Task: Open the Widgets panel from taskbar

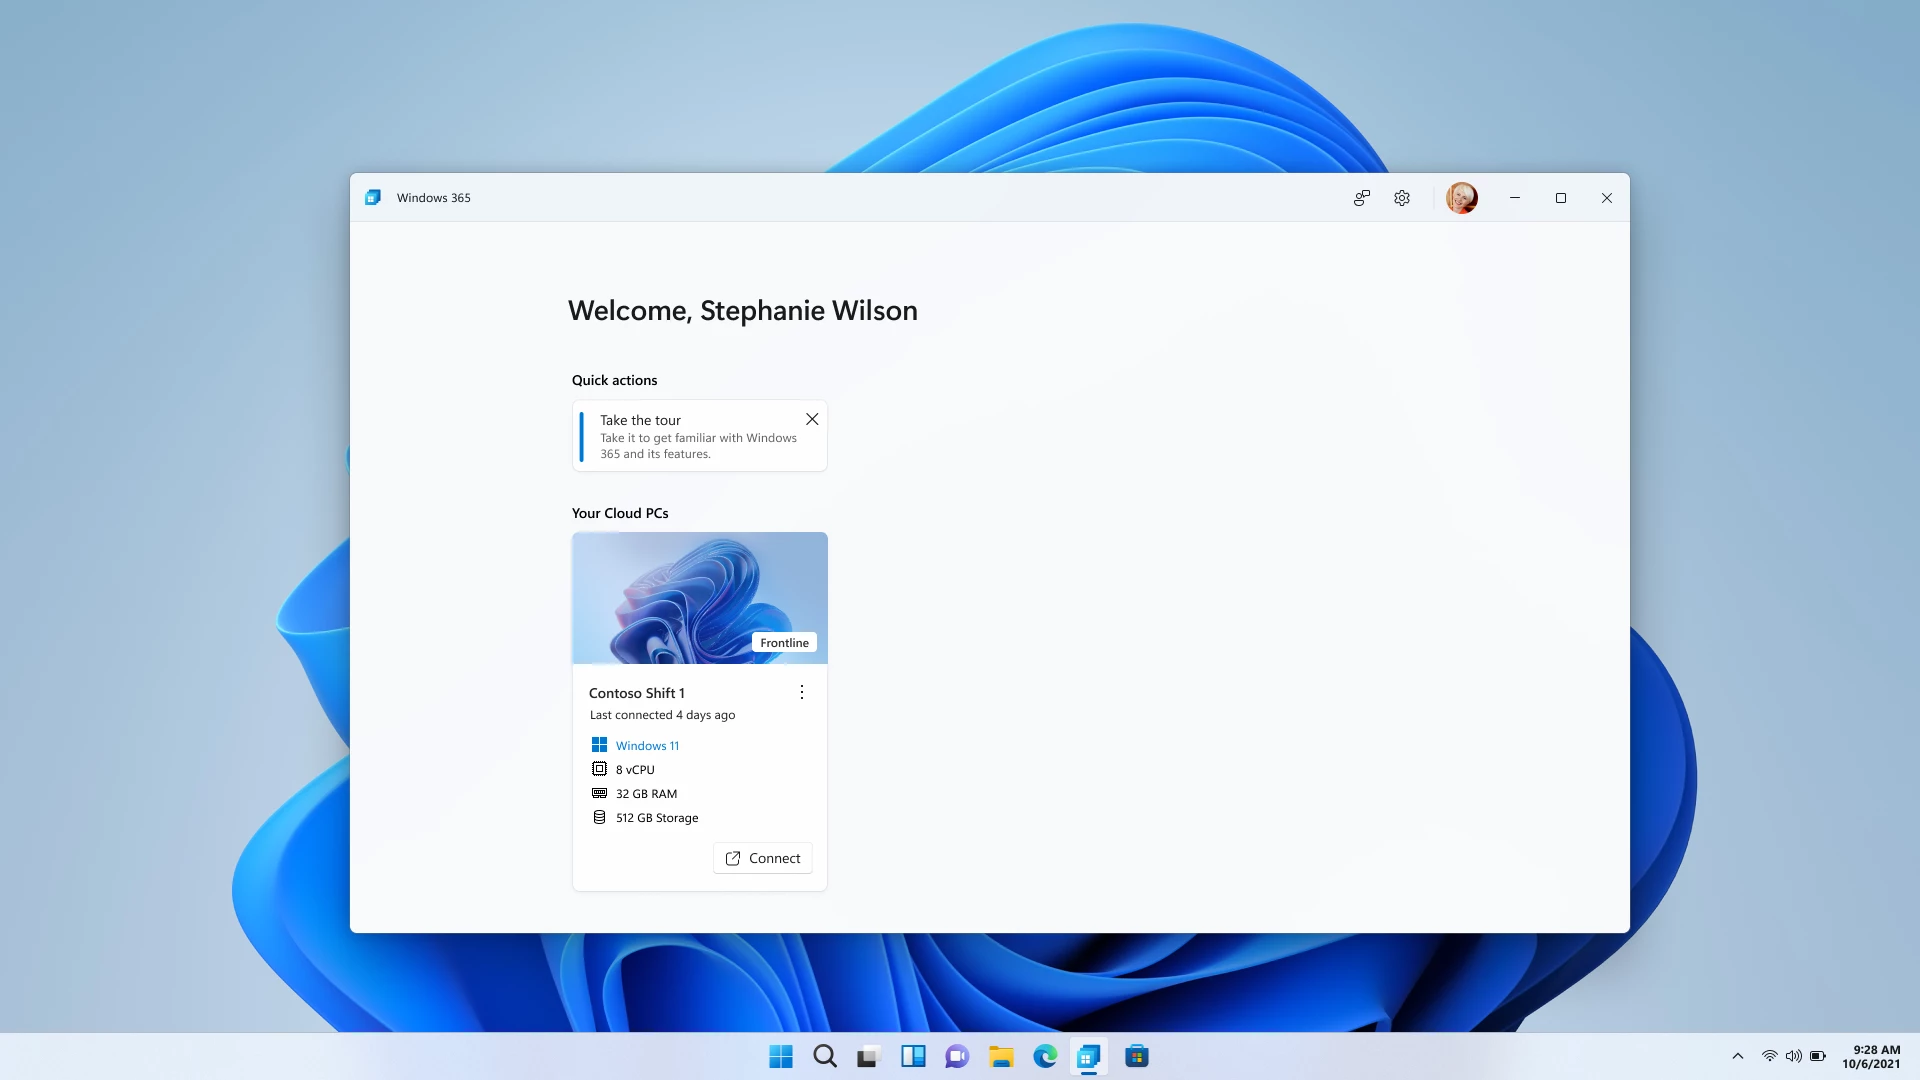Action: [912, 1056]
